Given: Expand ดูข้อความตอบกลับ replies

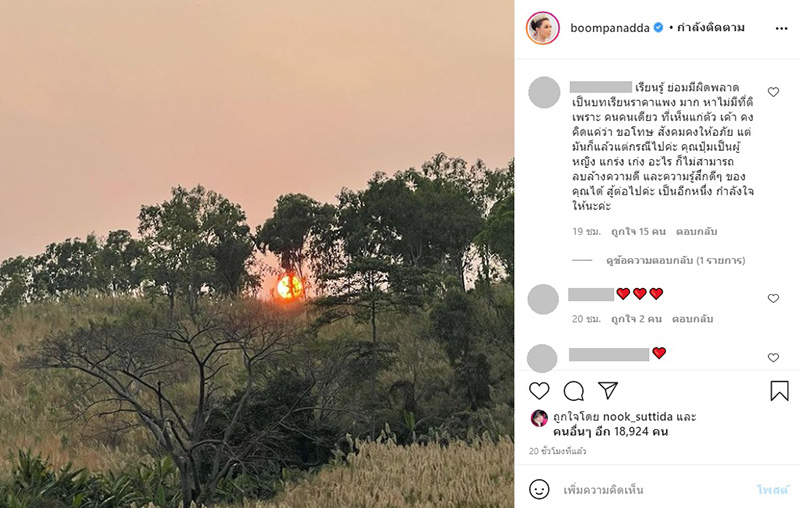Looking at the screenshot, I should click(x=675, y=260).
